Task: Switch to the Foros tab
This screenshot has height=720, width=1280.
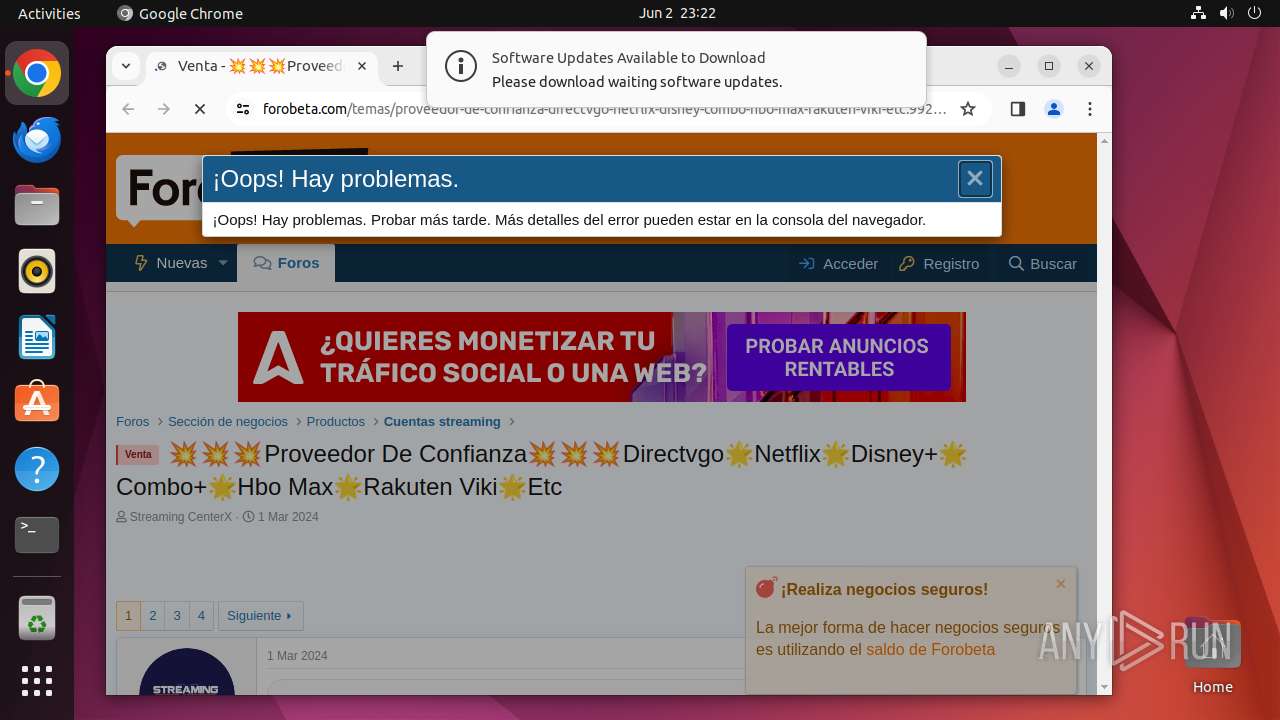Action: click(286, 263)
